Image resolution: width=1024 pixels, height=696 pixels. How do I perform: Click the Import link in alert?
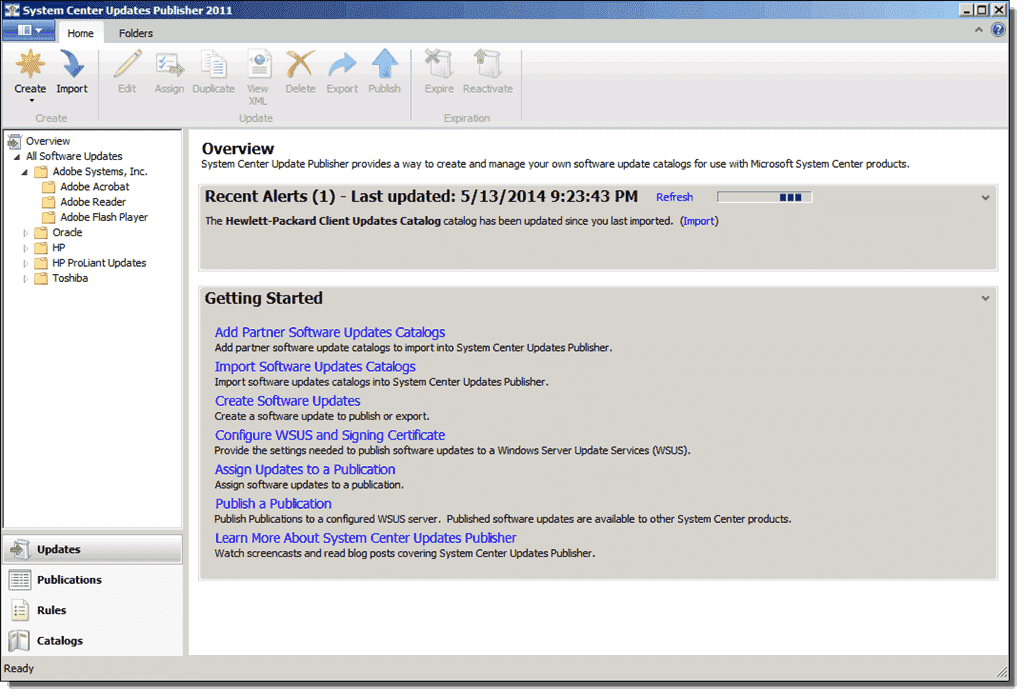click(x=699, y=221)
